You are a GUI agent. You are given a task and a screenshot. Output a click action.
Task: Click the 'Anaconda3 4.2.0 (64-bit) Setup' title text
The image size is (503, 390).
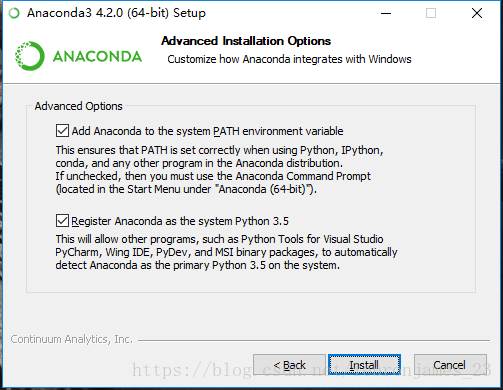116,13
